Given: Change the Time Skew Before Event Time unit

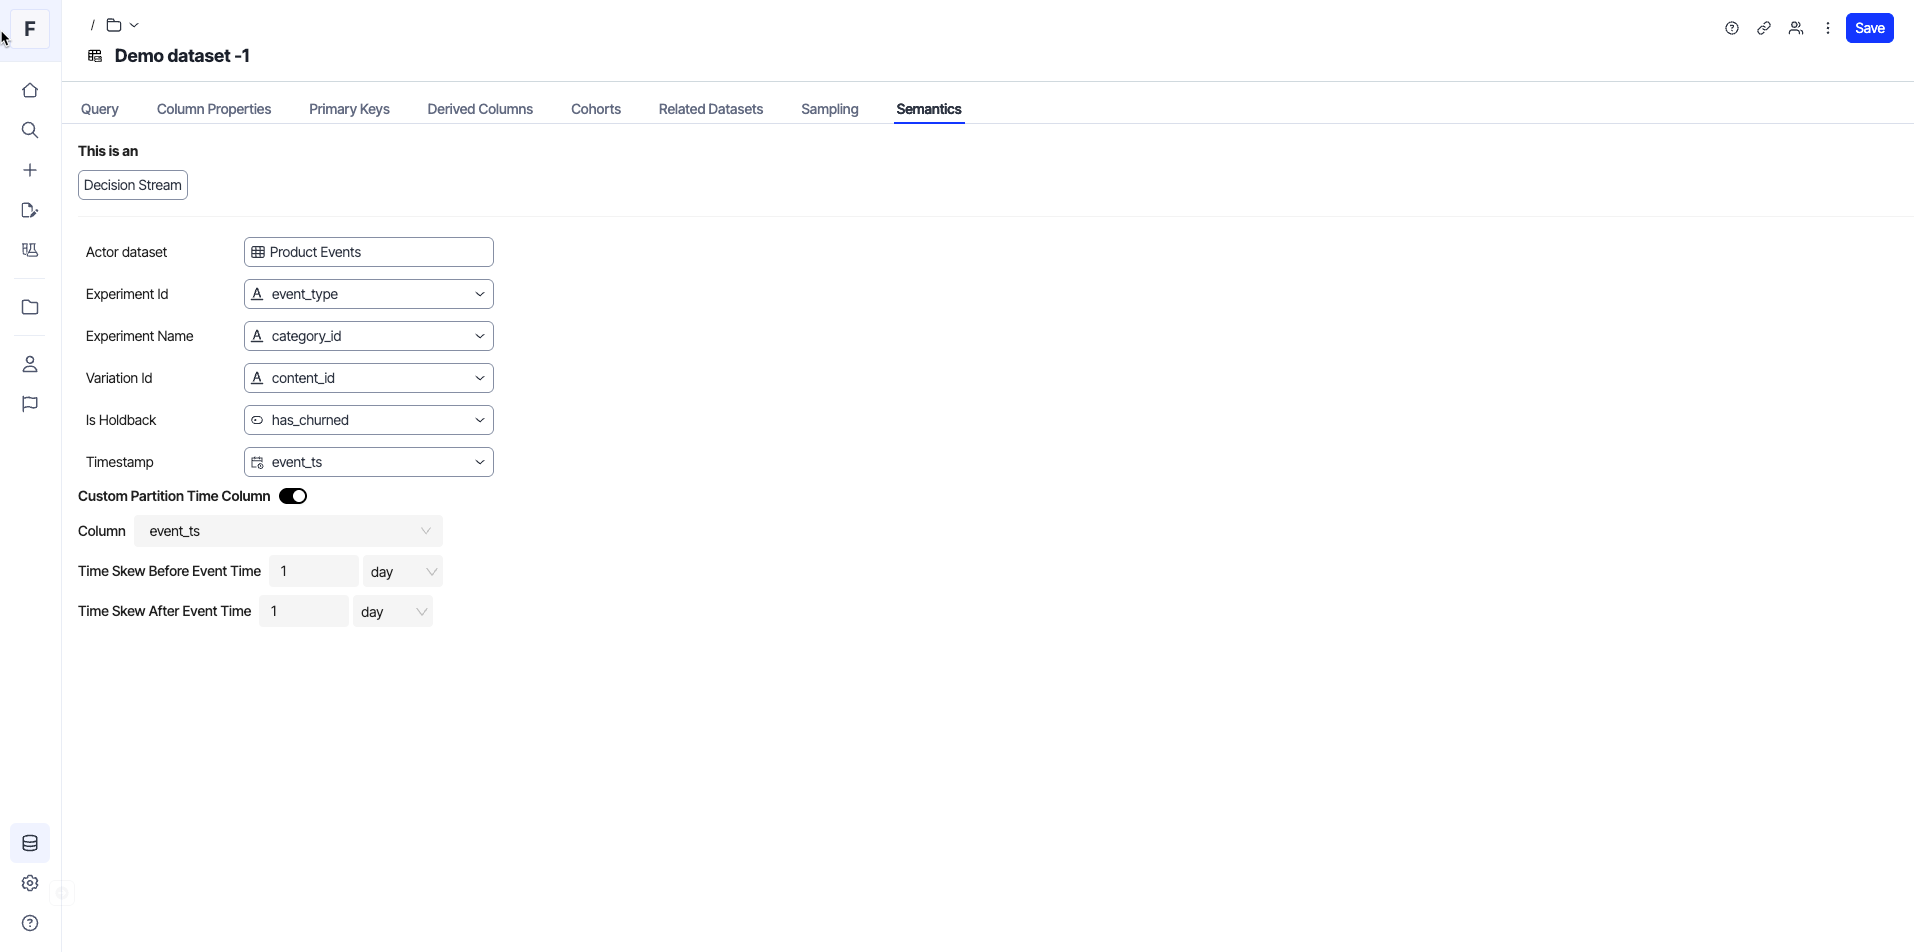Looking at the screenshot, I should tap(403, 570).
